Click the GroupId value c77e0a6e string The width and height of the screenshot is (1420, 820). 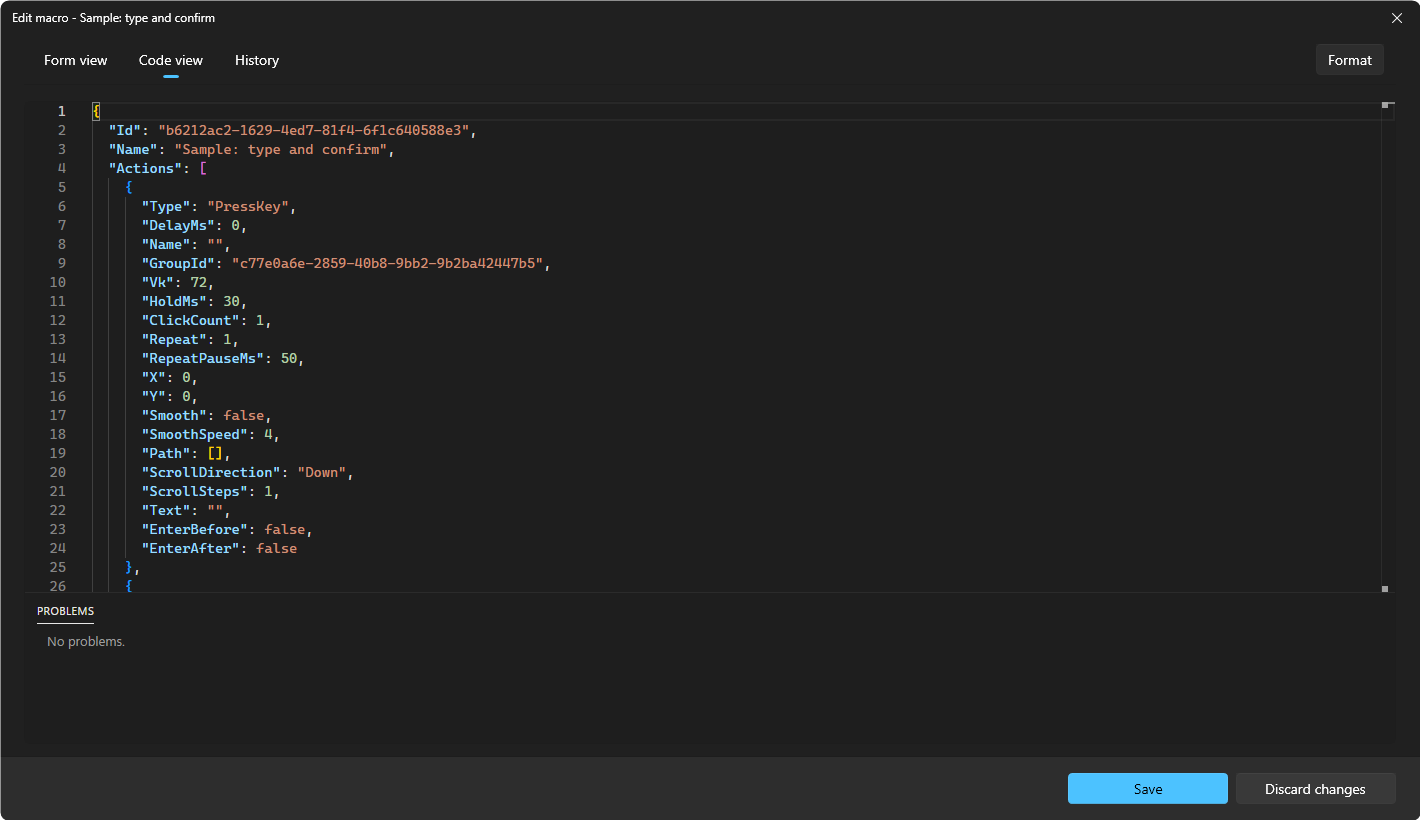coord(388,263)
